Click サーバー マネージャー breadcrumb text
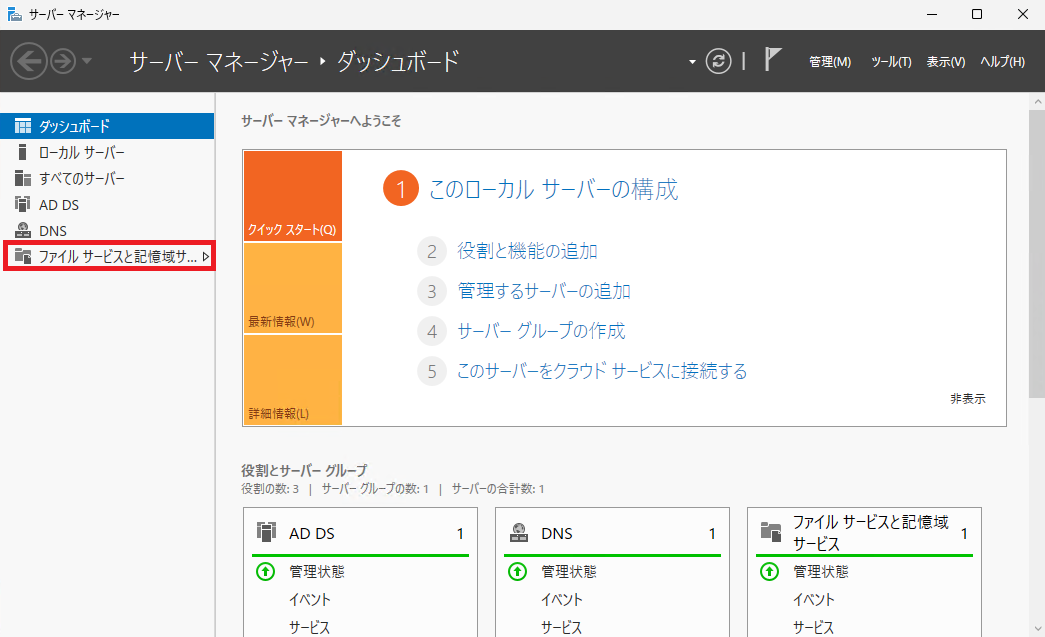The width and height of the screenshot is (1045, 637). click(x=219, y=62)
